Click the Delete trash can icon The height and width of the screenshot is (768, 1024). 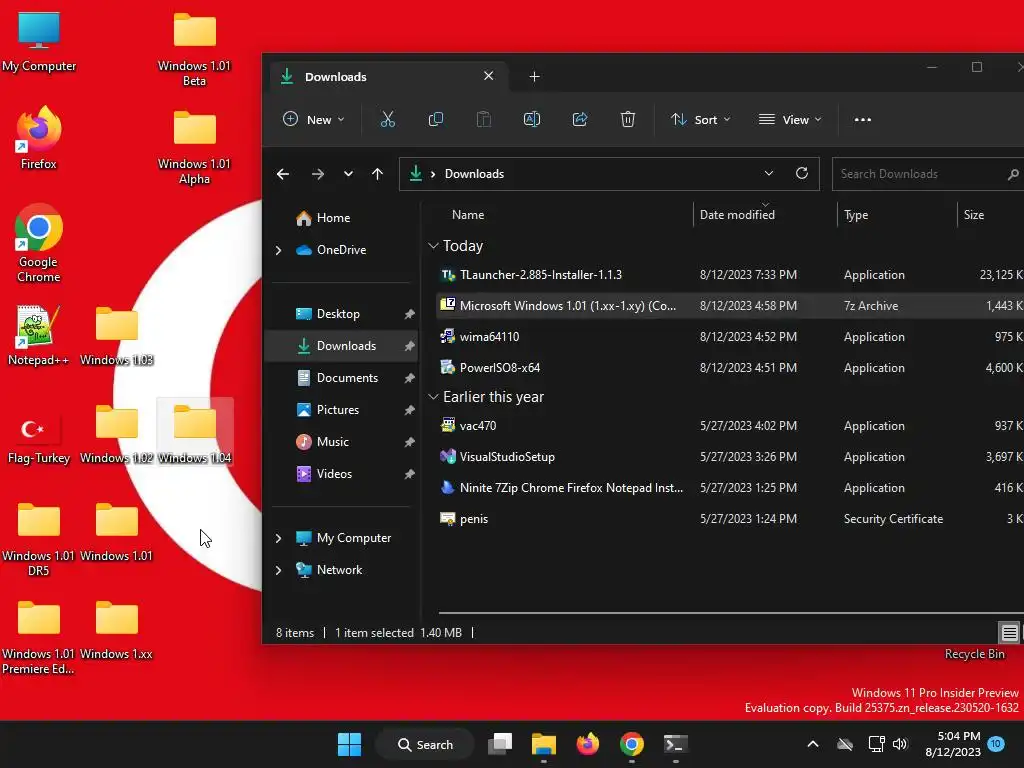coord(628,120)
